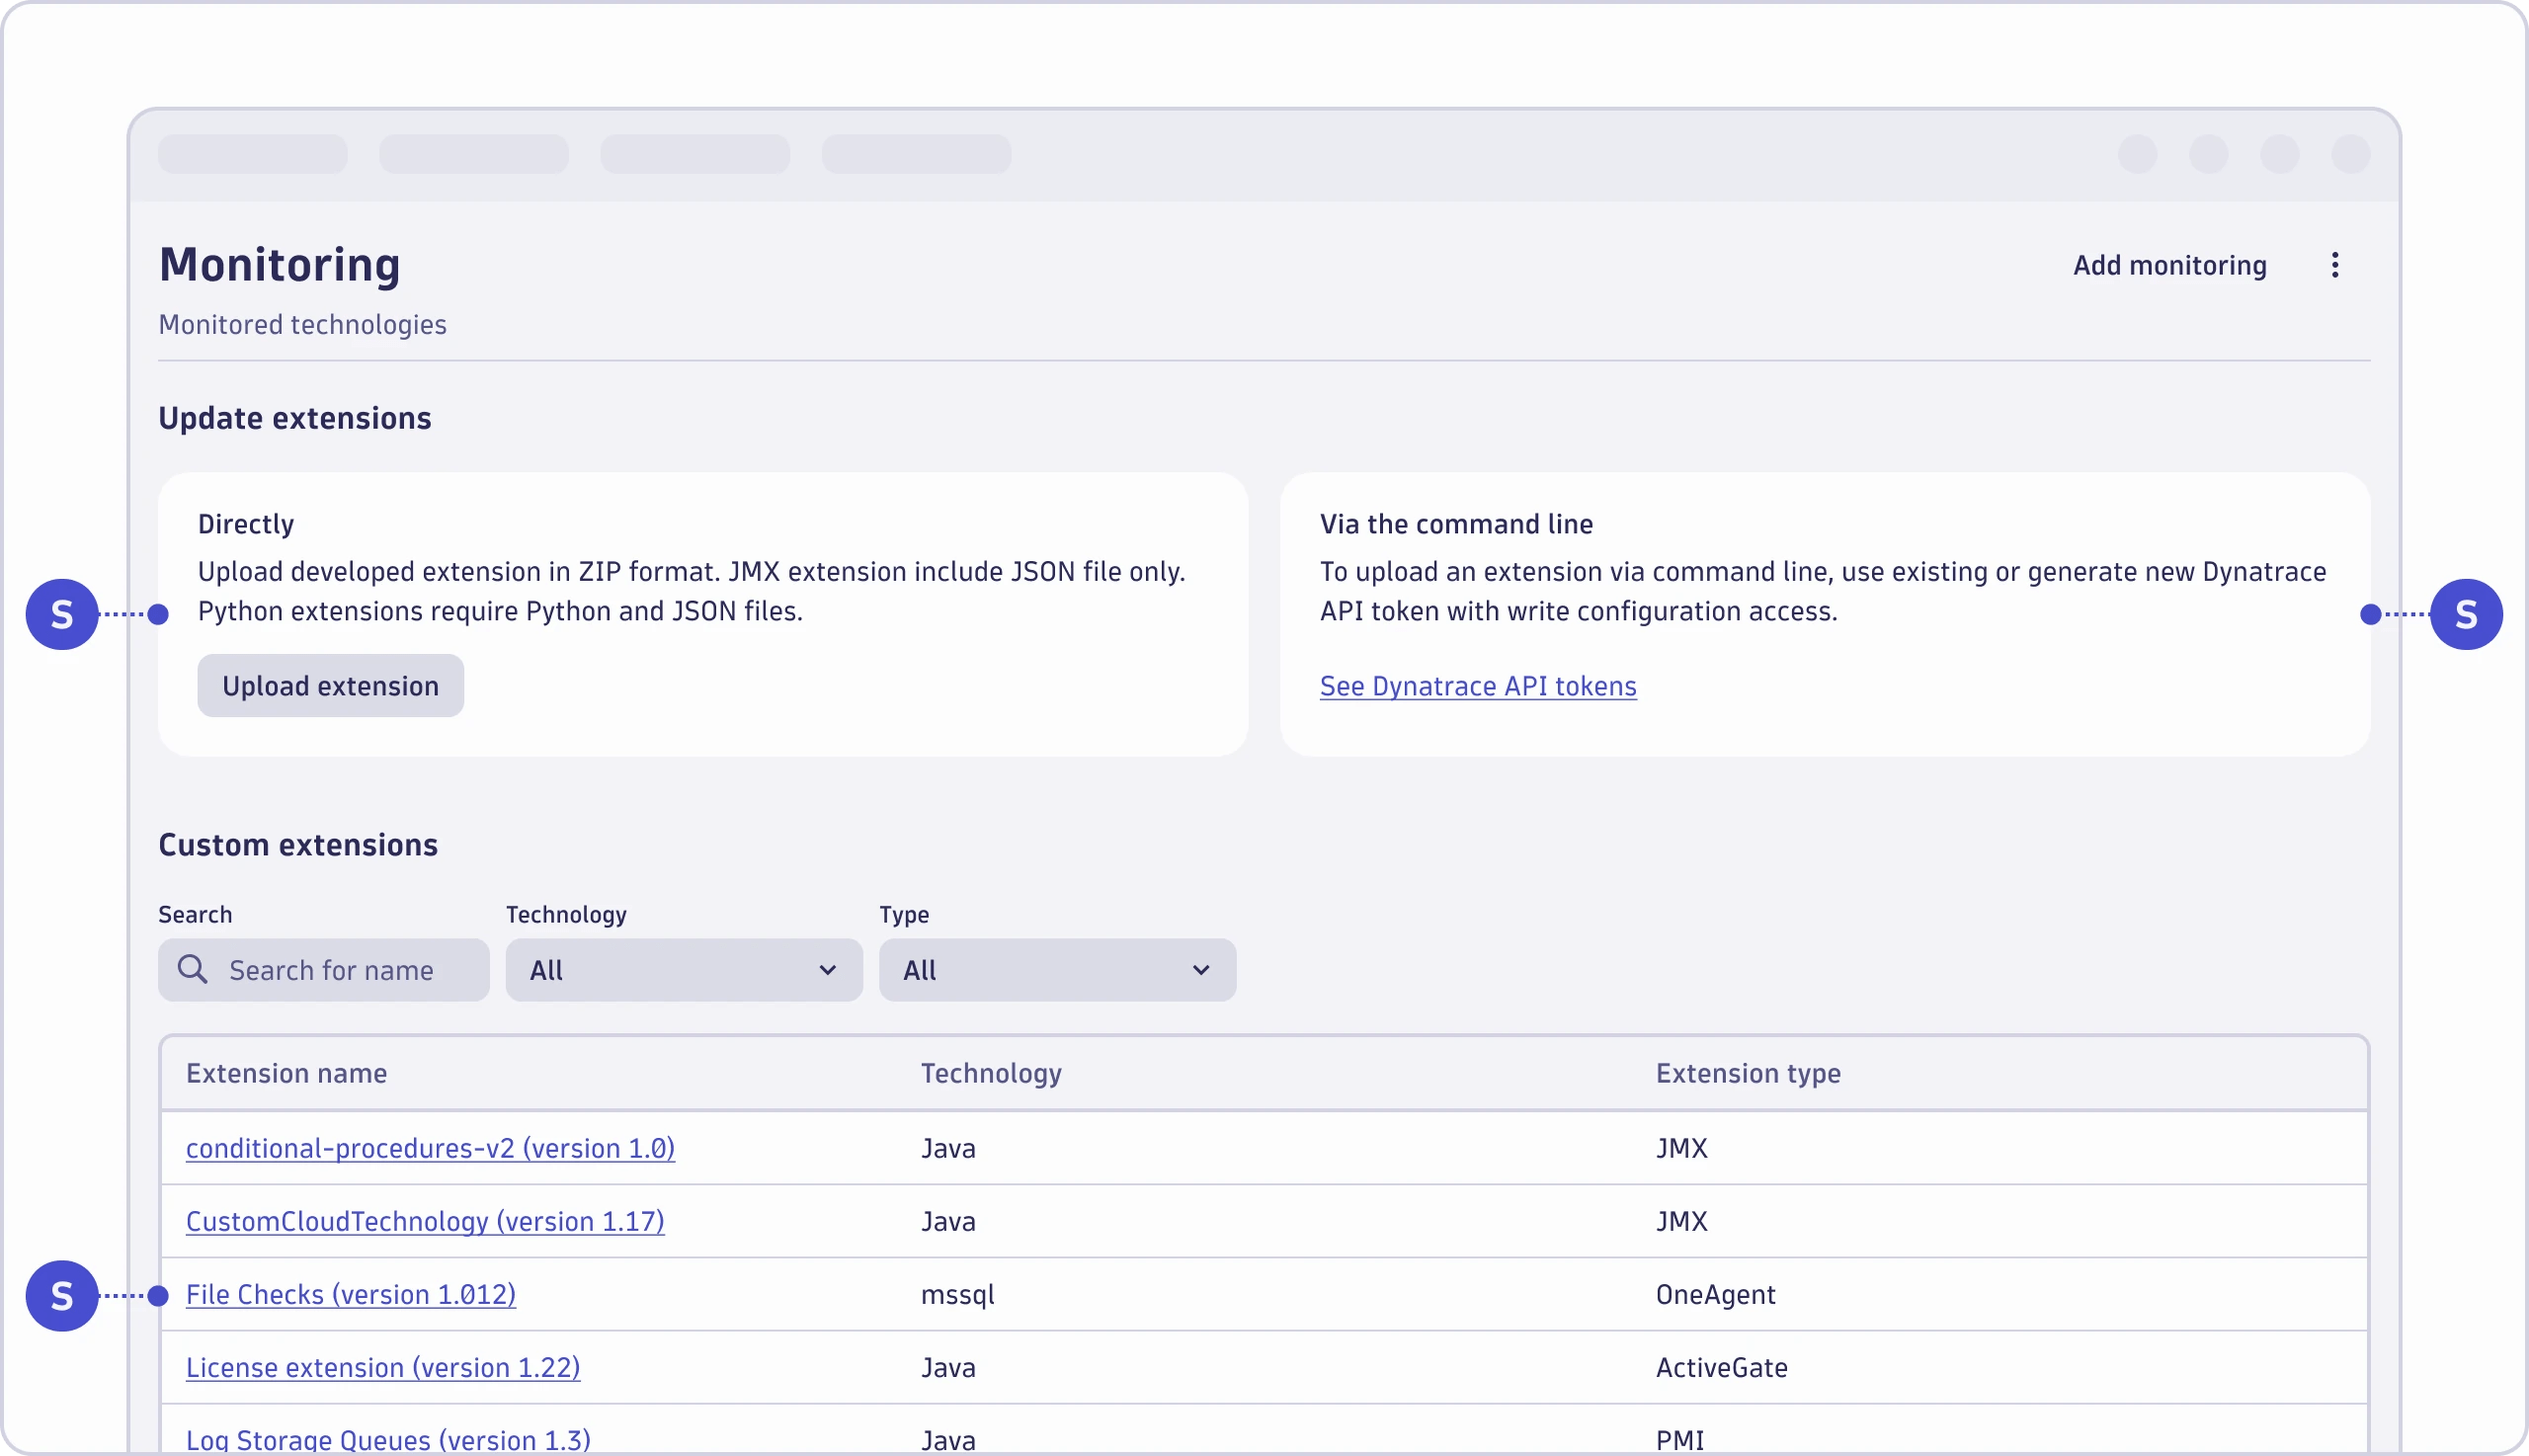Click the chevron on the Technology 'All' selector

click(x=827, y=969)
